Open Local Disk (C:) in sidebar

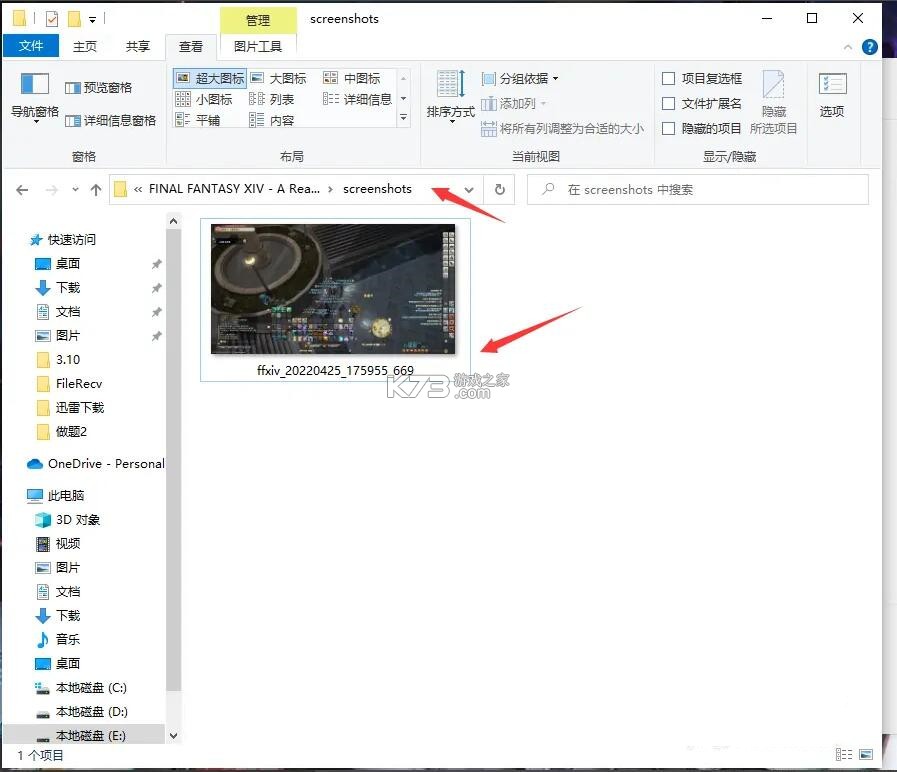coord(81,688)
